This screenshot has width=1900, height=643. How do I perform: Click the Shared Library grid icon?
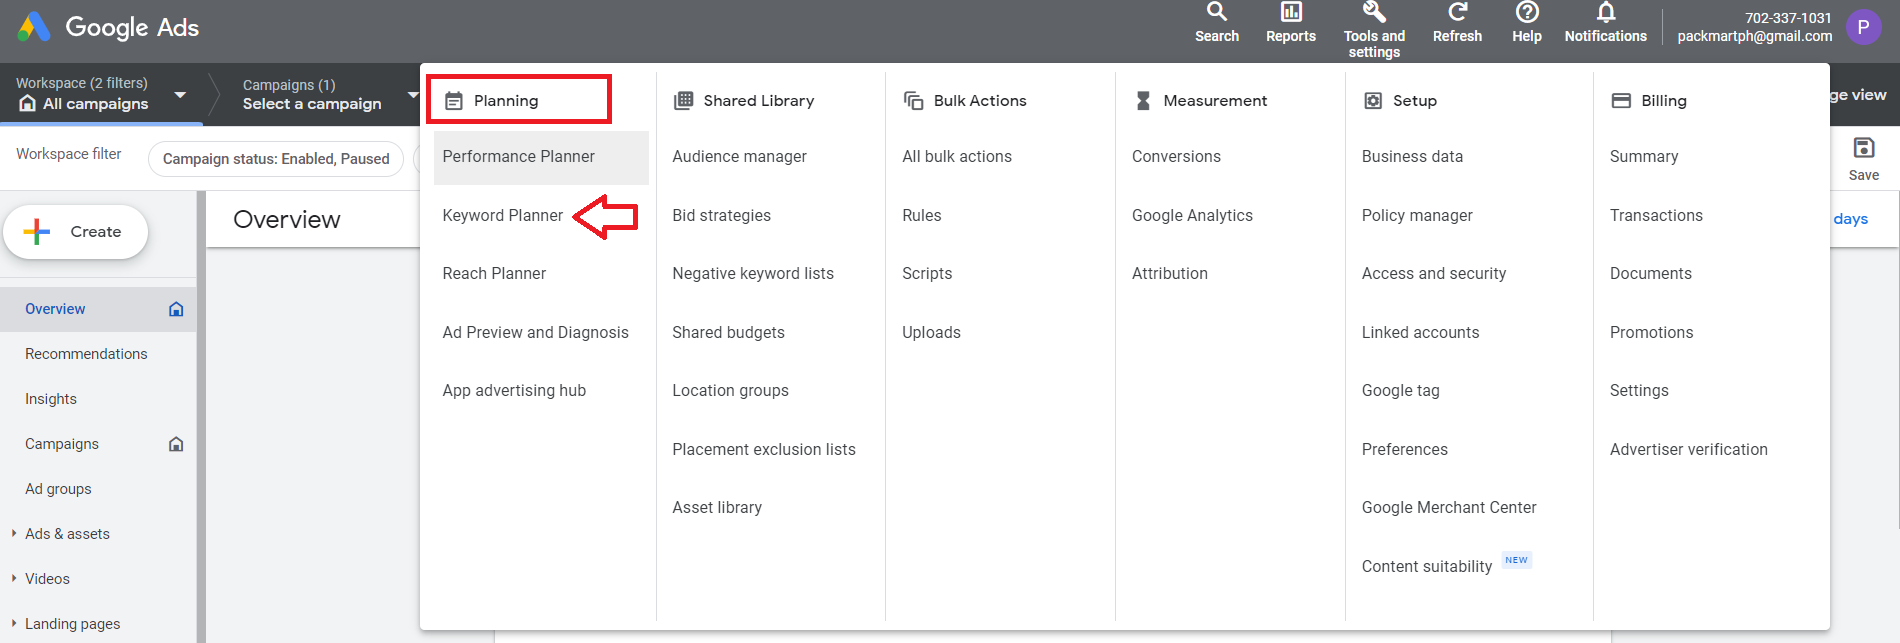[x=684, y=100]
